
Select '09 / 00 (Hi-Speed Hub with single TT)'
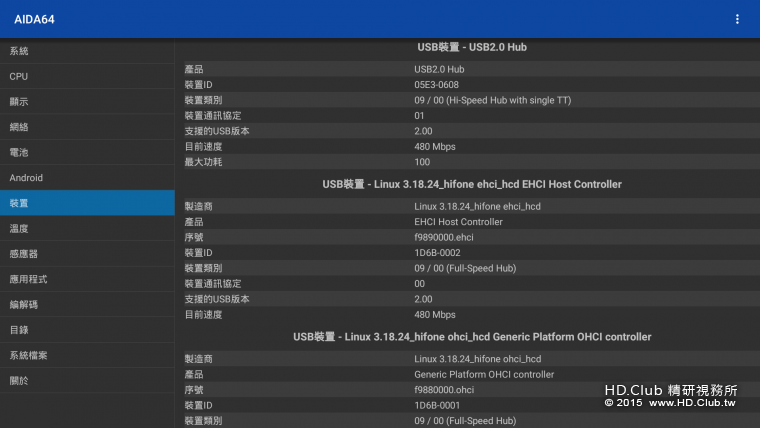492,100
